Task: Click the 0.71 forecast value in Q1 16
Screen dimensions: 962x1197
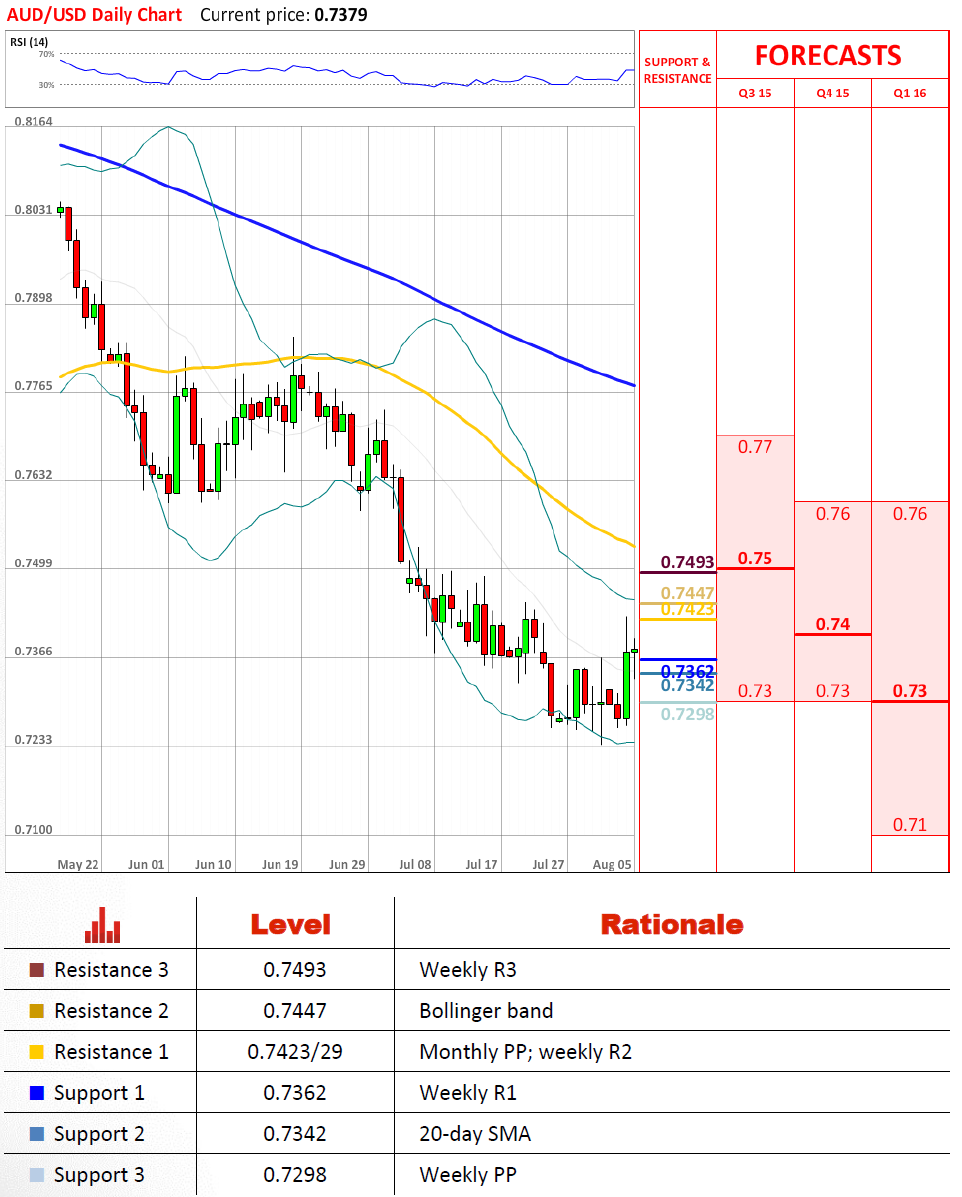Action: [909, 825]
